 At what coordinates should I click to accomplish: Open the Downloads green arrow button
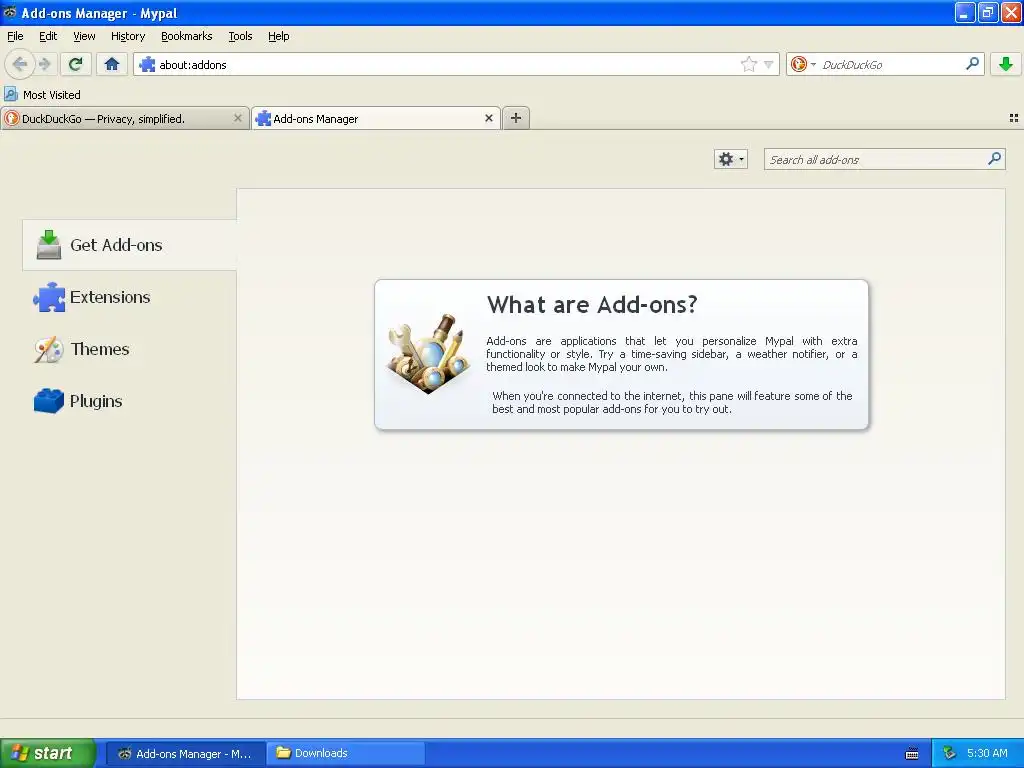pos(1006,64)
